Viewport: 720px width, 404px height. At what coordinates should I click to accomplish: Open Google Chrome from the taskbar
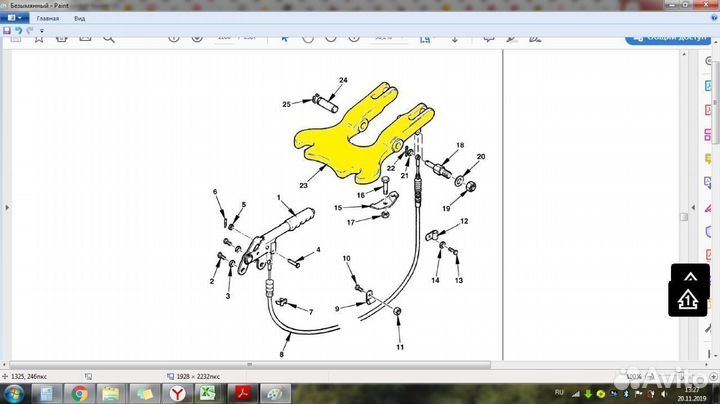[x=79, y=393]
